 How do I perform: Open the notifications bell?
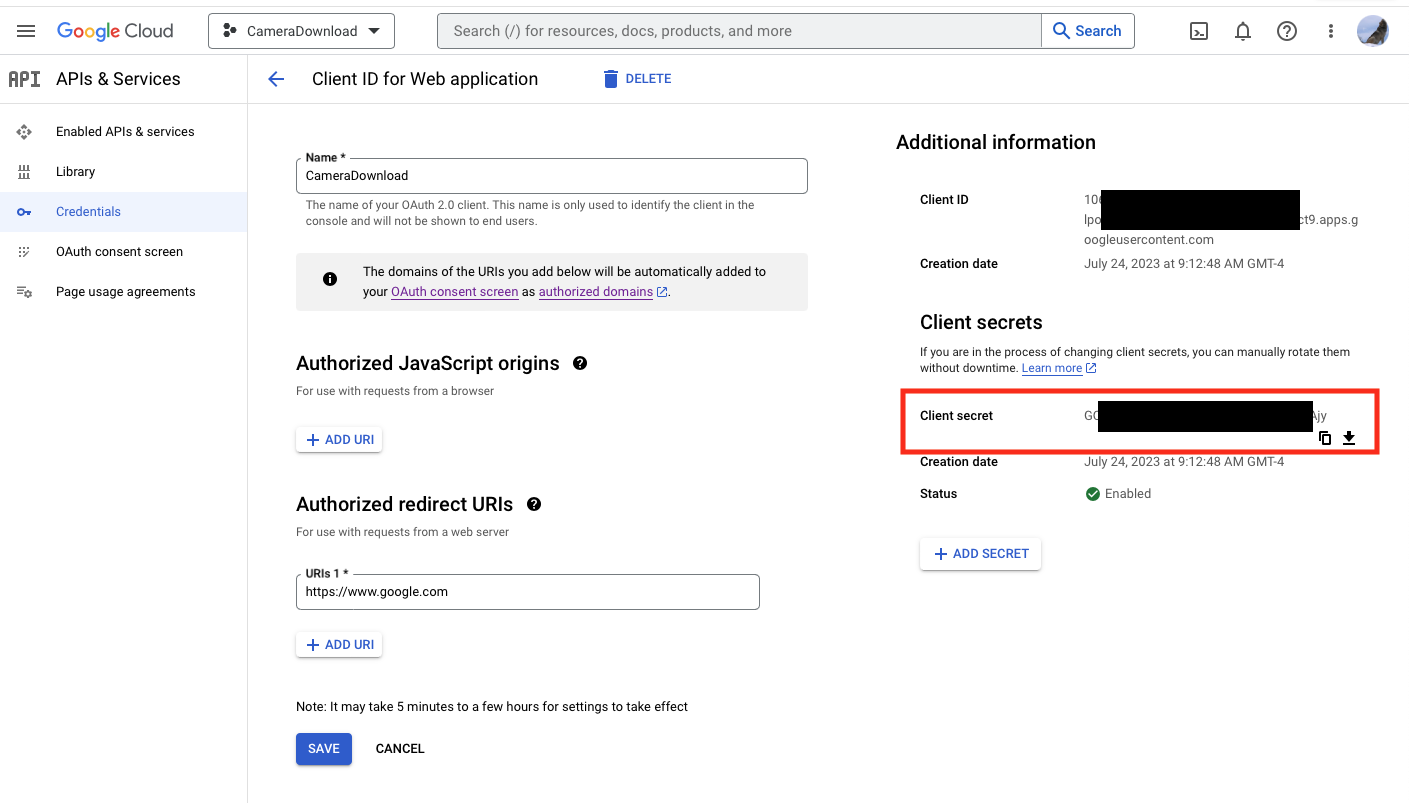[1243, 31]
